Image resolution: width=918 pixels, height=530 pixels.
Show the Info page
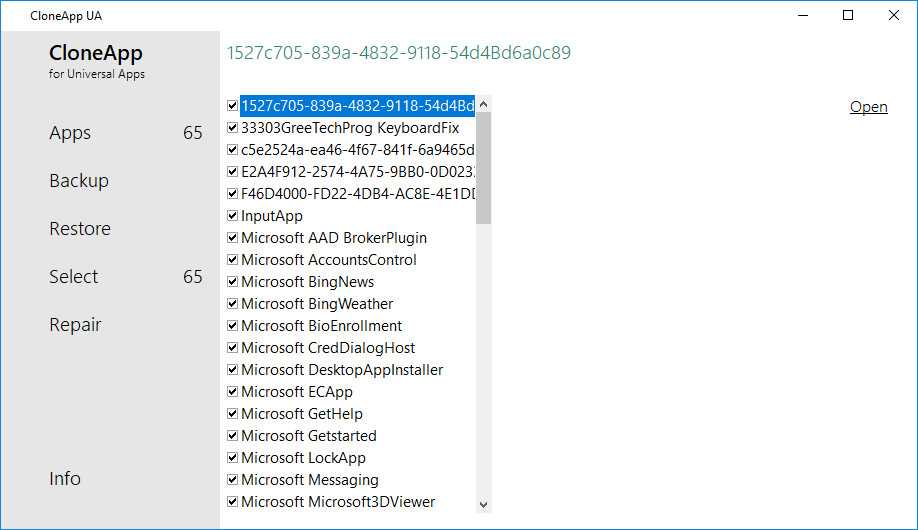pos(65,479)
